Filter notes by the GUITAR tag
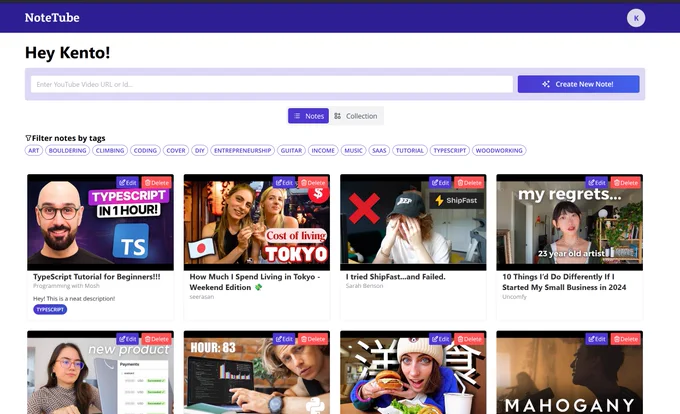 coord(291,150)
